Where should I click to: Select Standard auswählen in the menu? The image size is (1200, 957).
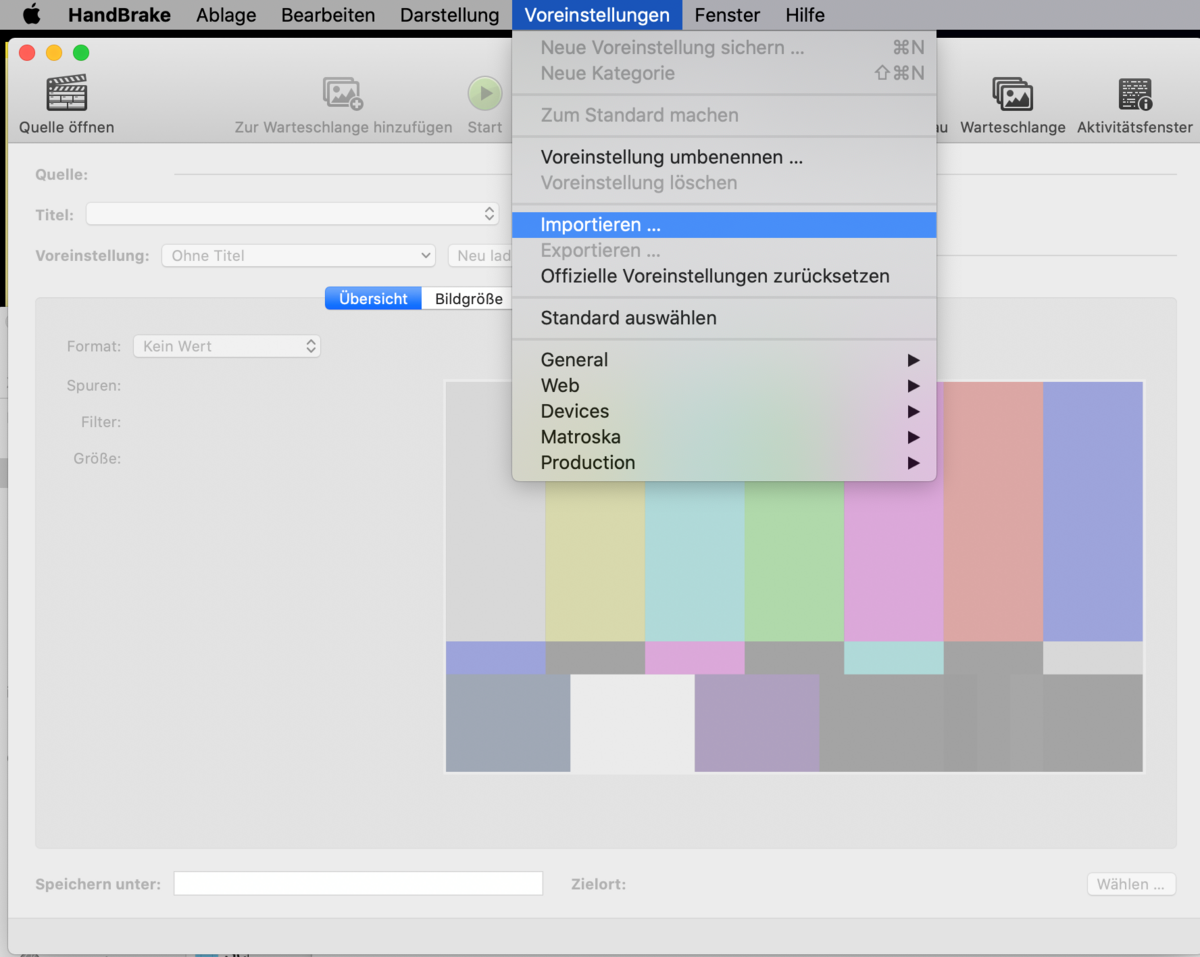coord(724,318)
